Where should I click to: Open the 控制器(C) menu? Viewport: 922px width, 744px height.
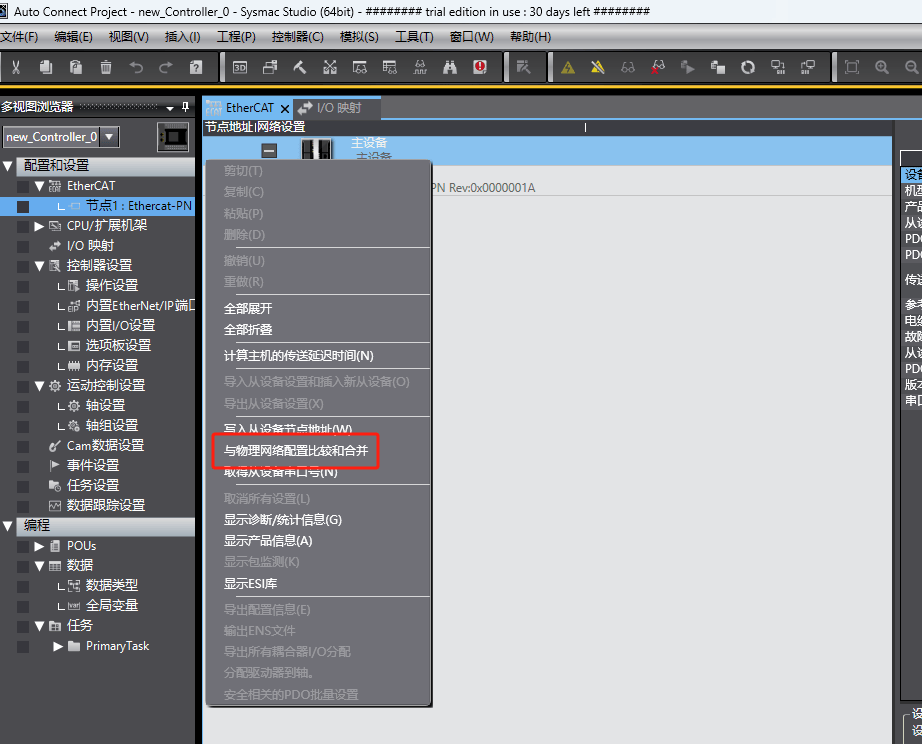298,37
